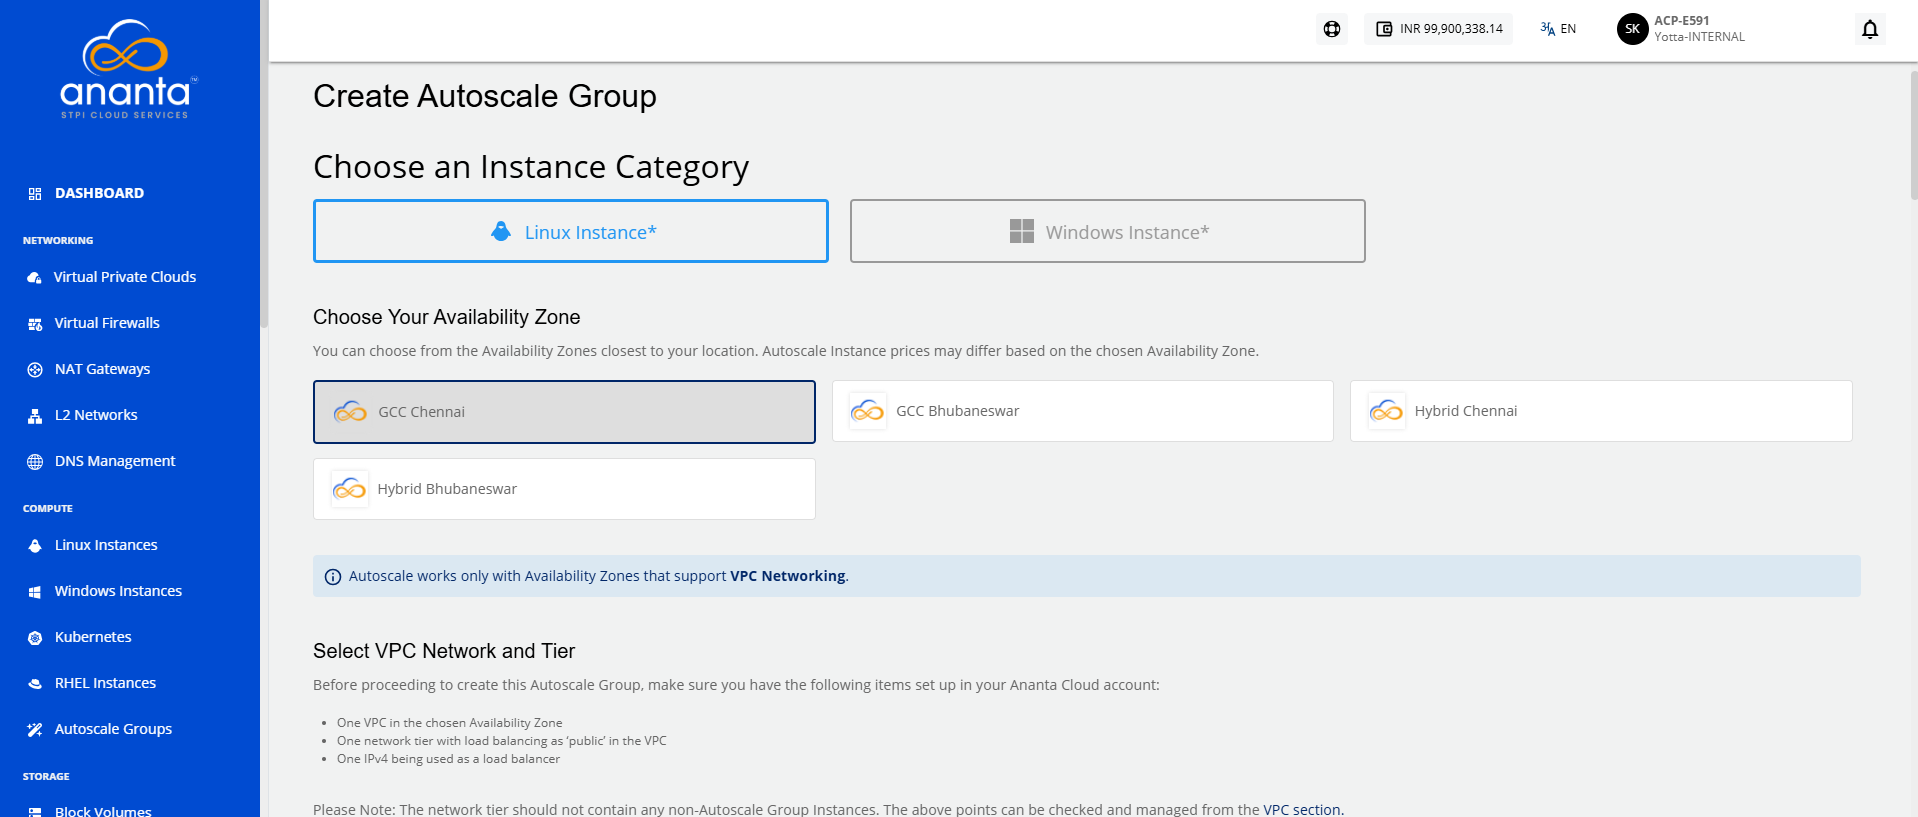Click the sidebar scrollbar
Viewport: 1918px width, 817px height.
[264, 164]
